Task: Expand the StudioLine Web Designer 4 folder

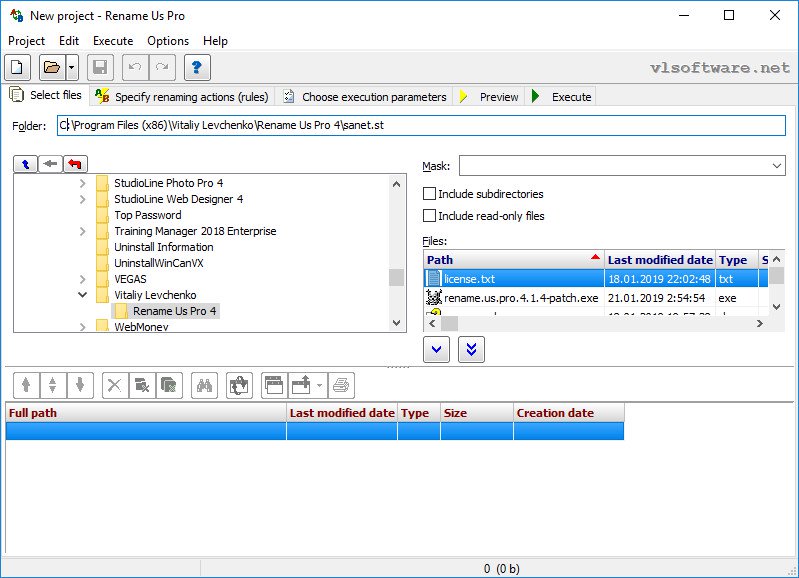Action: point(83,199)
